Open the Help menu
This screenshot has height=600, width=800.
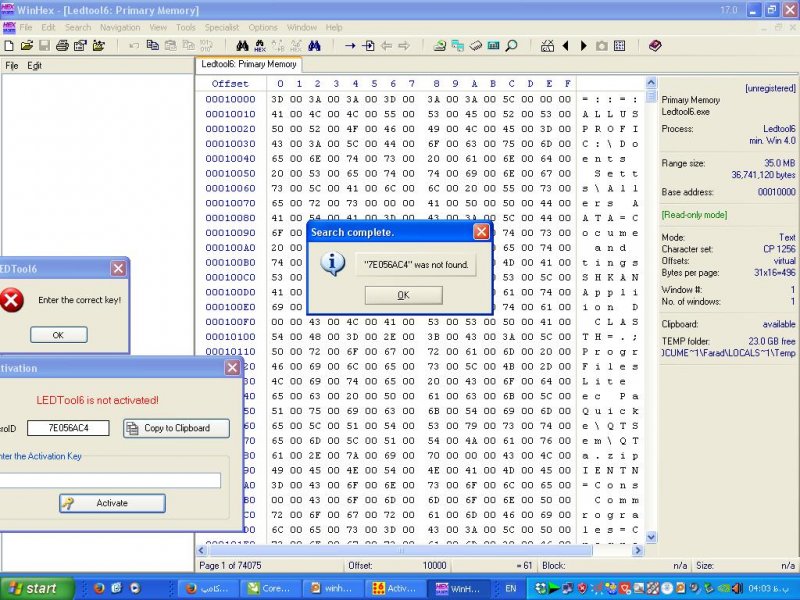pyautogui.click(x=334, y=28)
